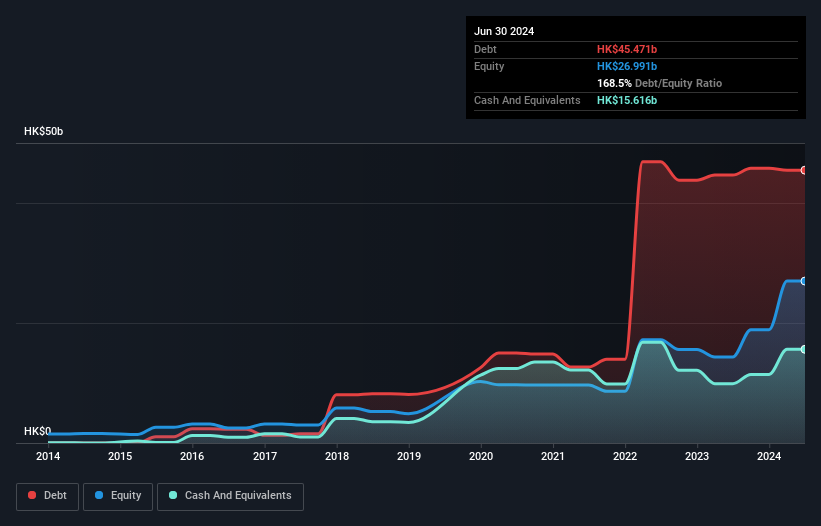Click the 2014 x-axis label
This screenshot has width=821, height=526.
tap(48, 456)
